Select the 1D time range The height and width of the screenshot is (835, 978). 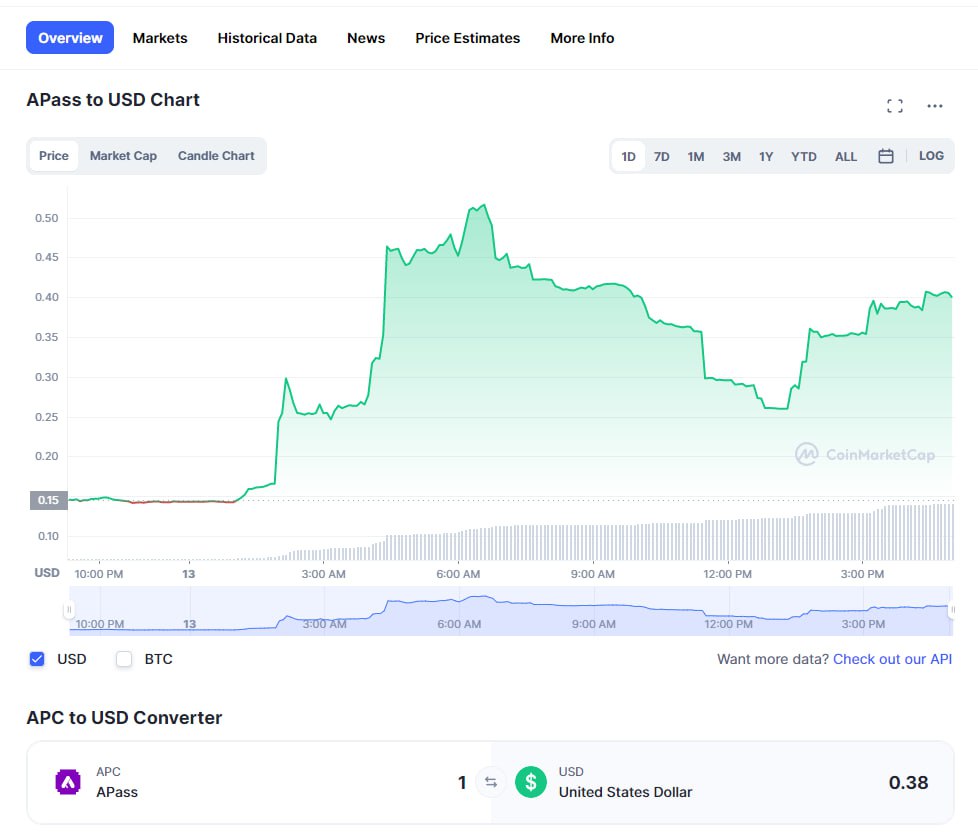click(x=628, y=157)
